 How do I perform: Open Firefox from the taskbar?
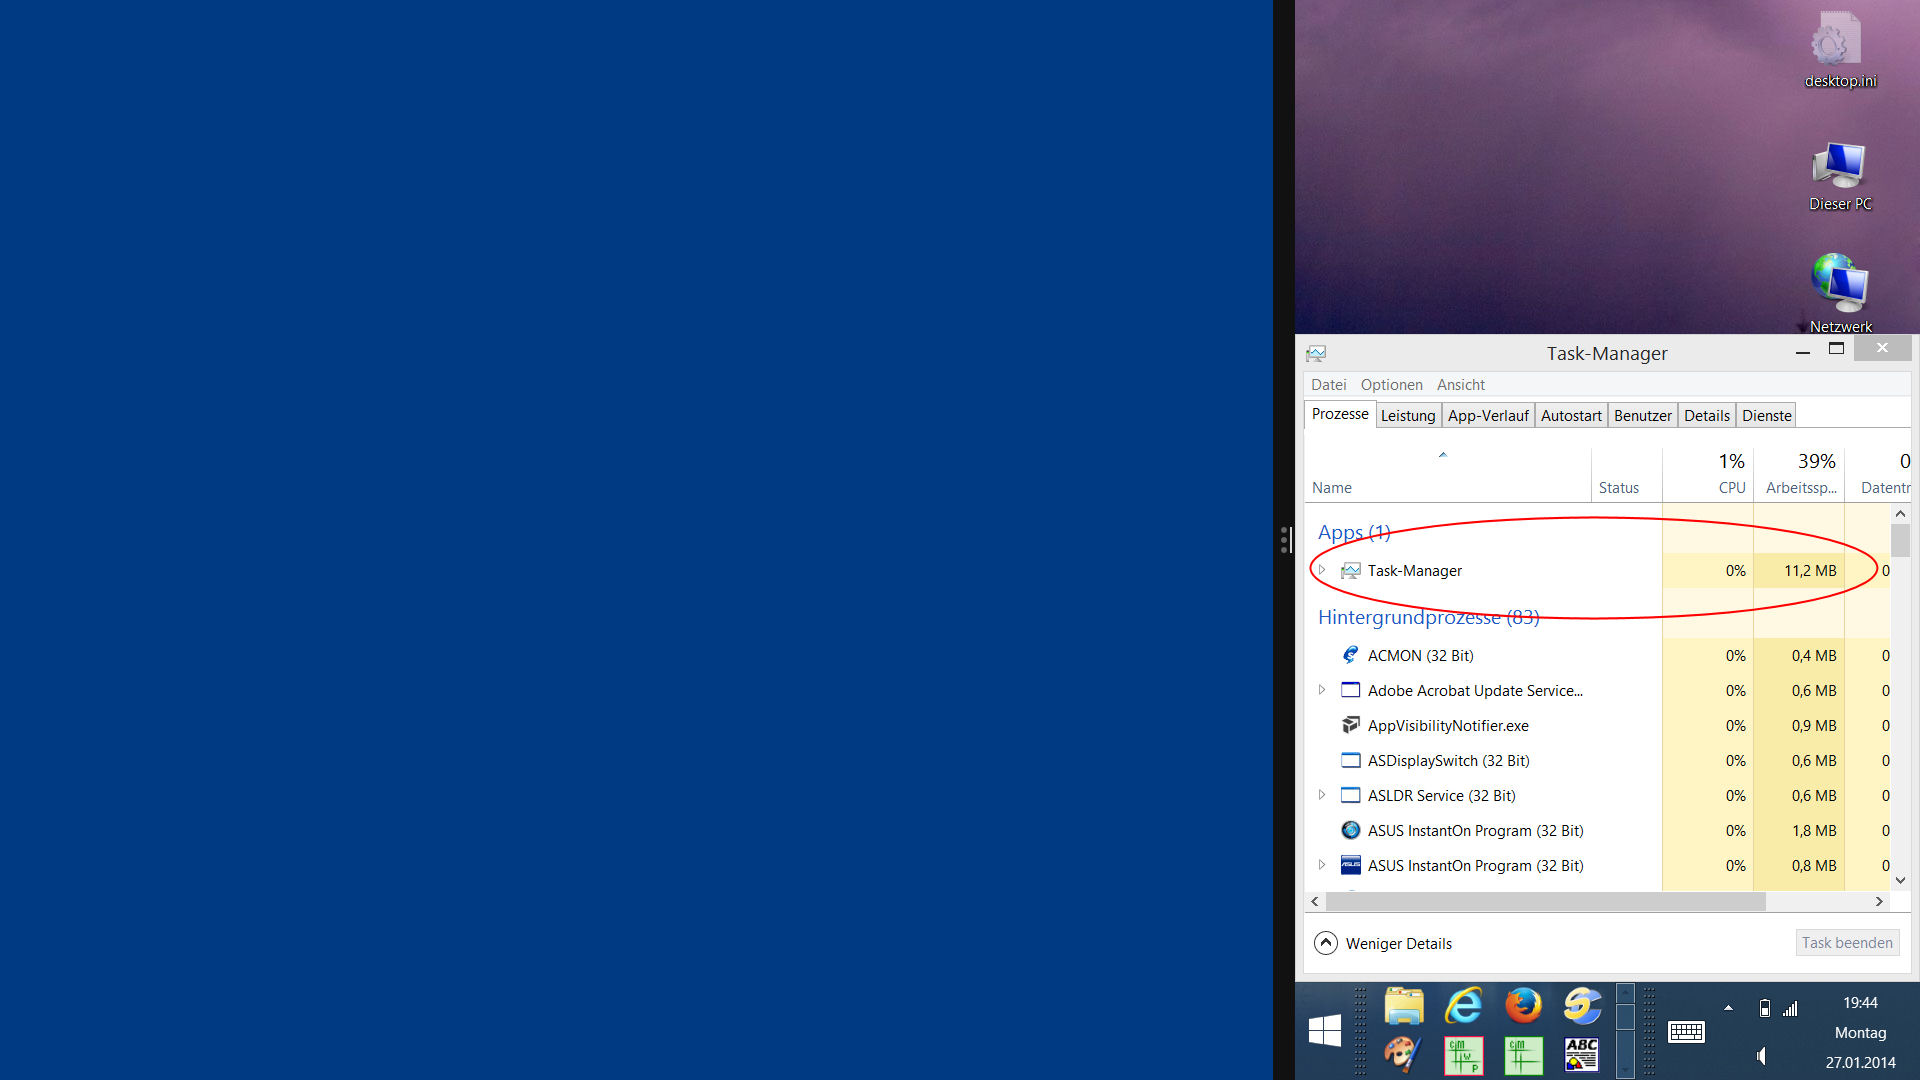point(1523,1005)
